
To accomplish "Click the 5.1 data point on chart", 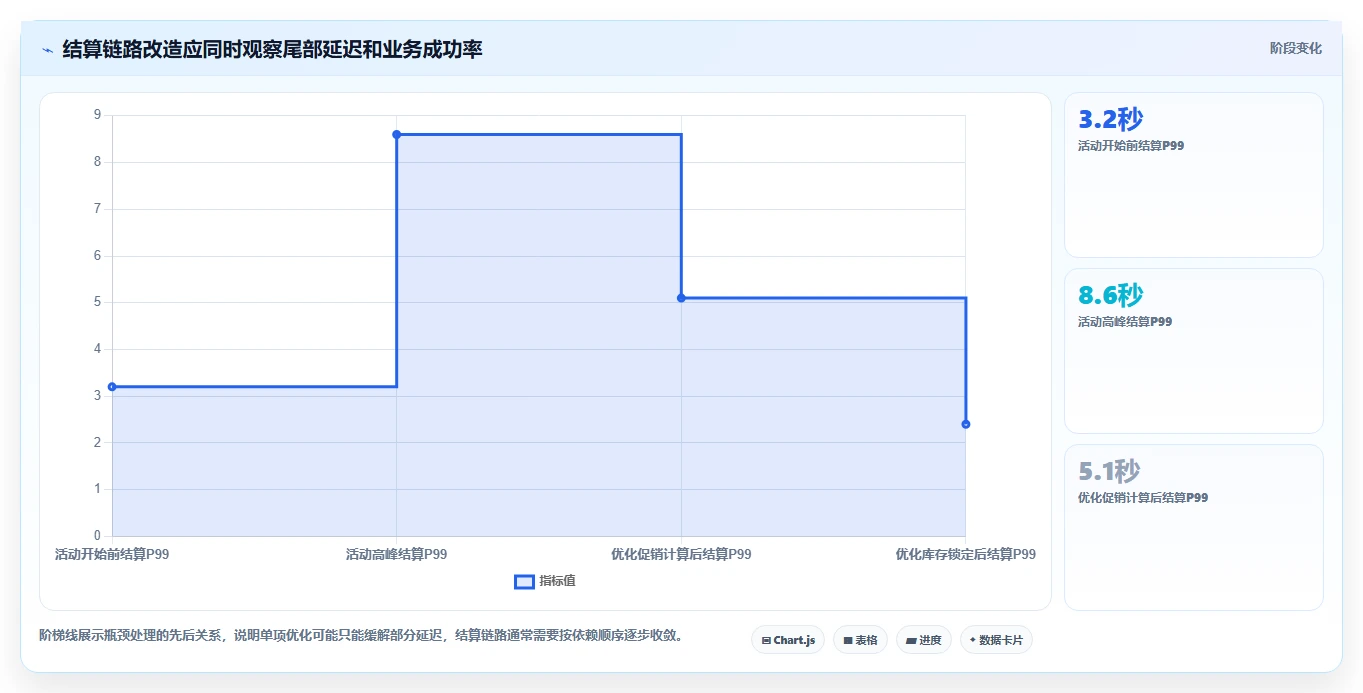I will point(681,298).
